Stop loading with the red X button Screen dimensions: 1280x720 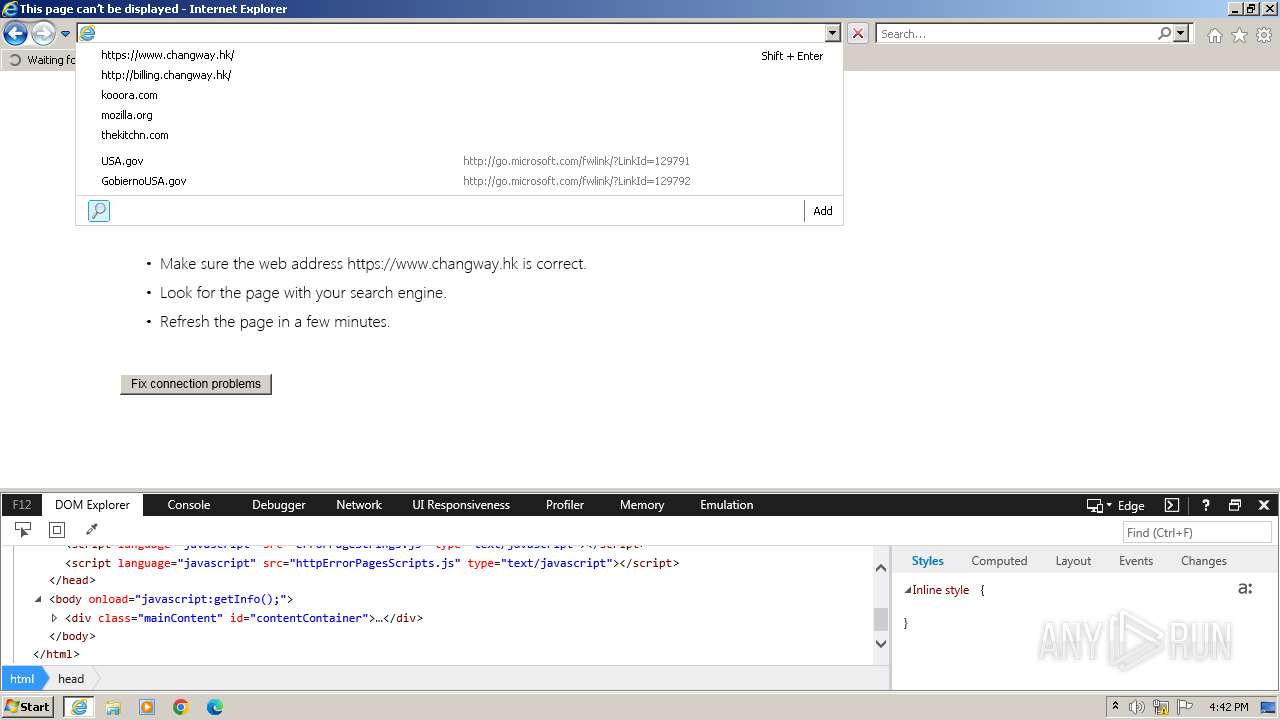click(858, 33)
